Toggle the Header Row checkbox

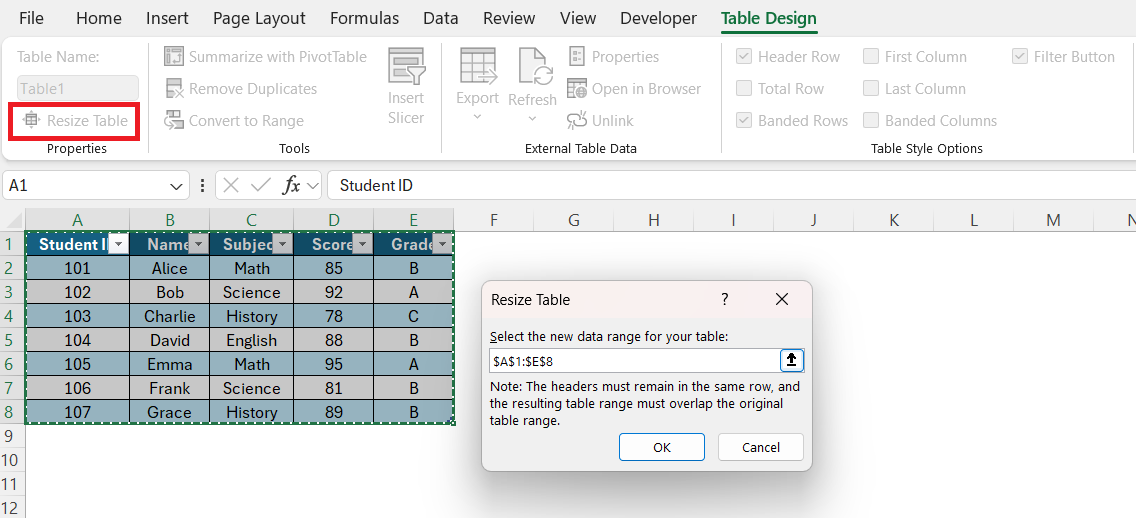pos(743,57)
